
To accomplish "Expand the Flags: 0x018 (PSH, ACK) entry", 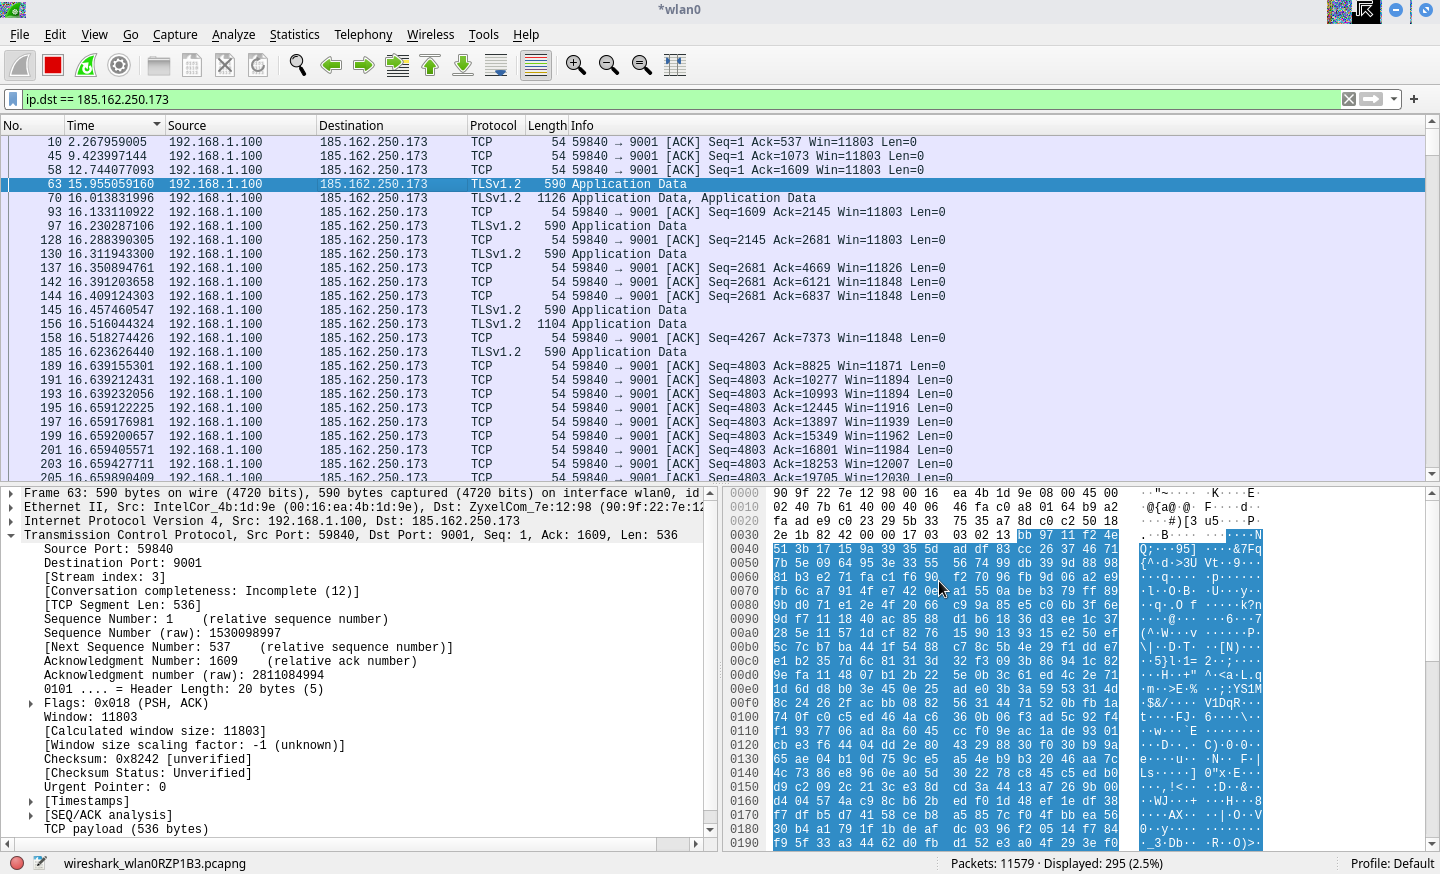I will point(31,703).
